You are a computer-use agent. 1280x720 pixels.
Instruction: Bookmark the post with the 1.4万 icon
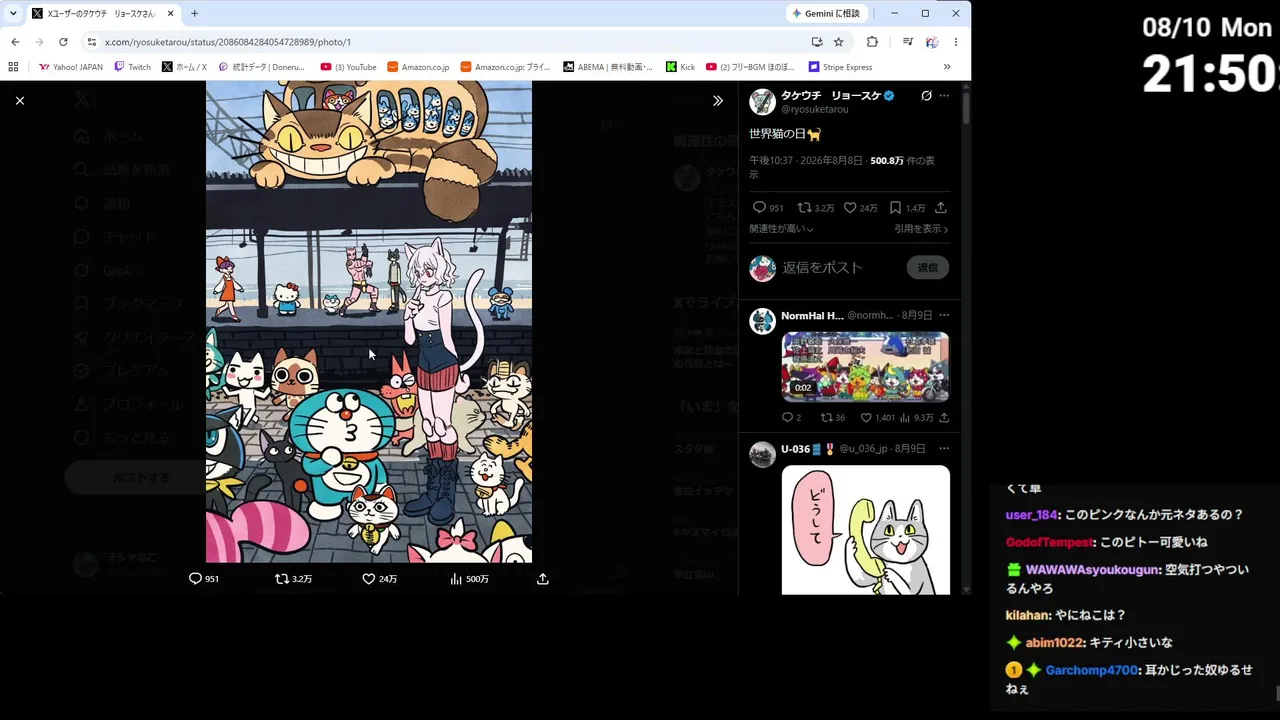pyautogui.click(x=895, y=208)
